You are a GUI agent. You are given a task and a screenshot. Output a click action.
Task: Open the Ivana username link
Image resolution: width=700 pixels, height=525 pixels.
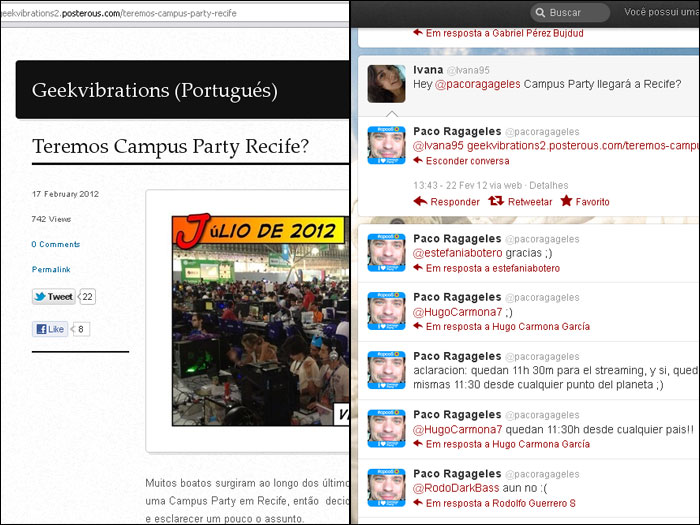[428, 70]
